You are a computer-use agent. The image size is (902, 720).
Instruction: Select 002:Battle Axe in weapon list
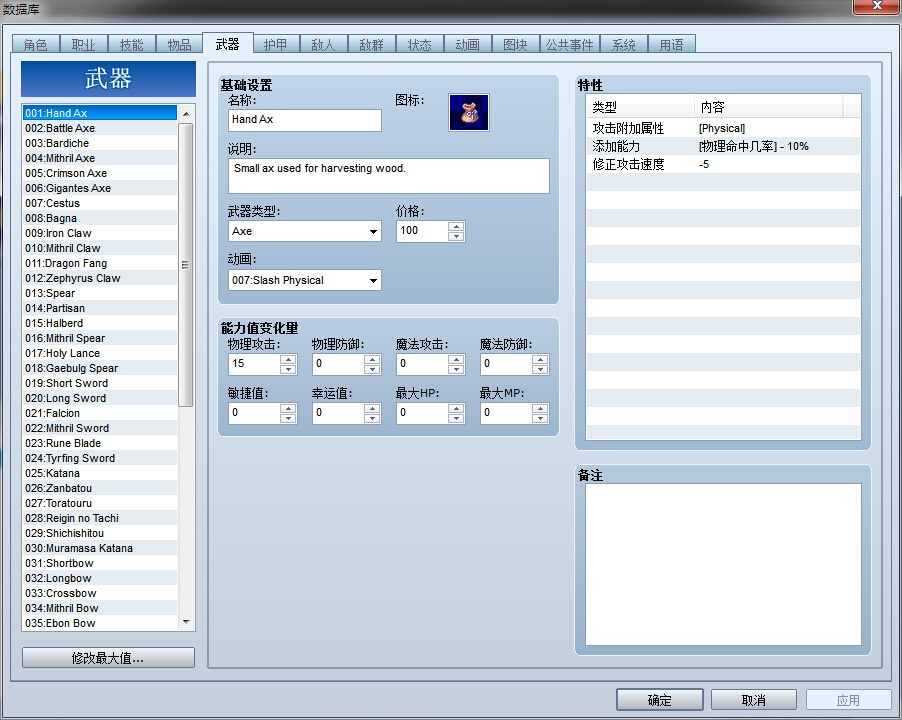point(100,128)
